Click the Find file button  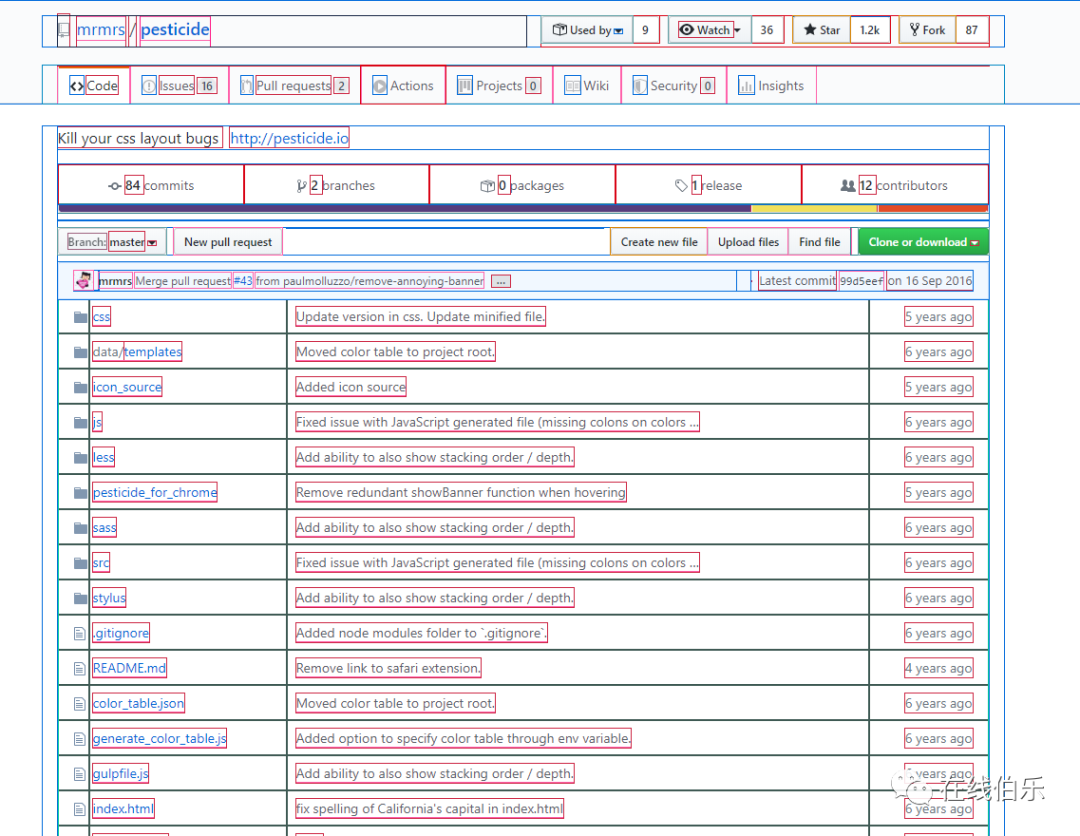pyautogui.click(x=820, y=242)
